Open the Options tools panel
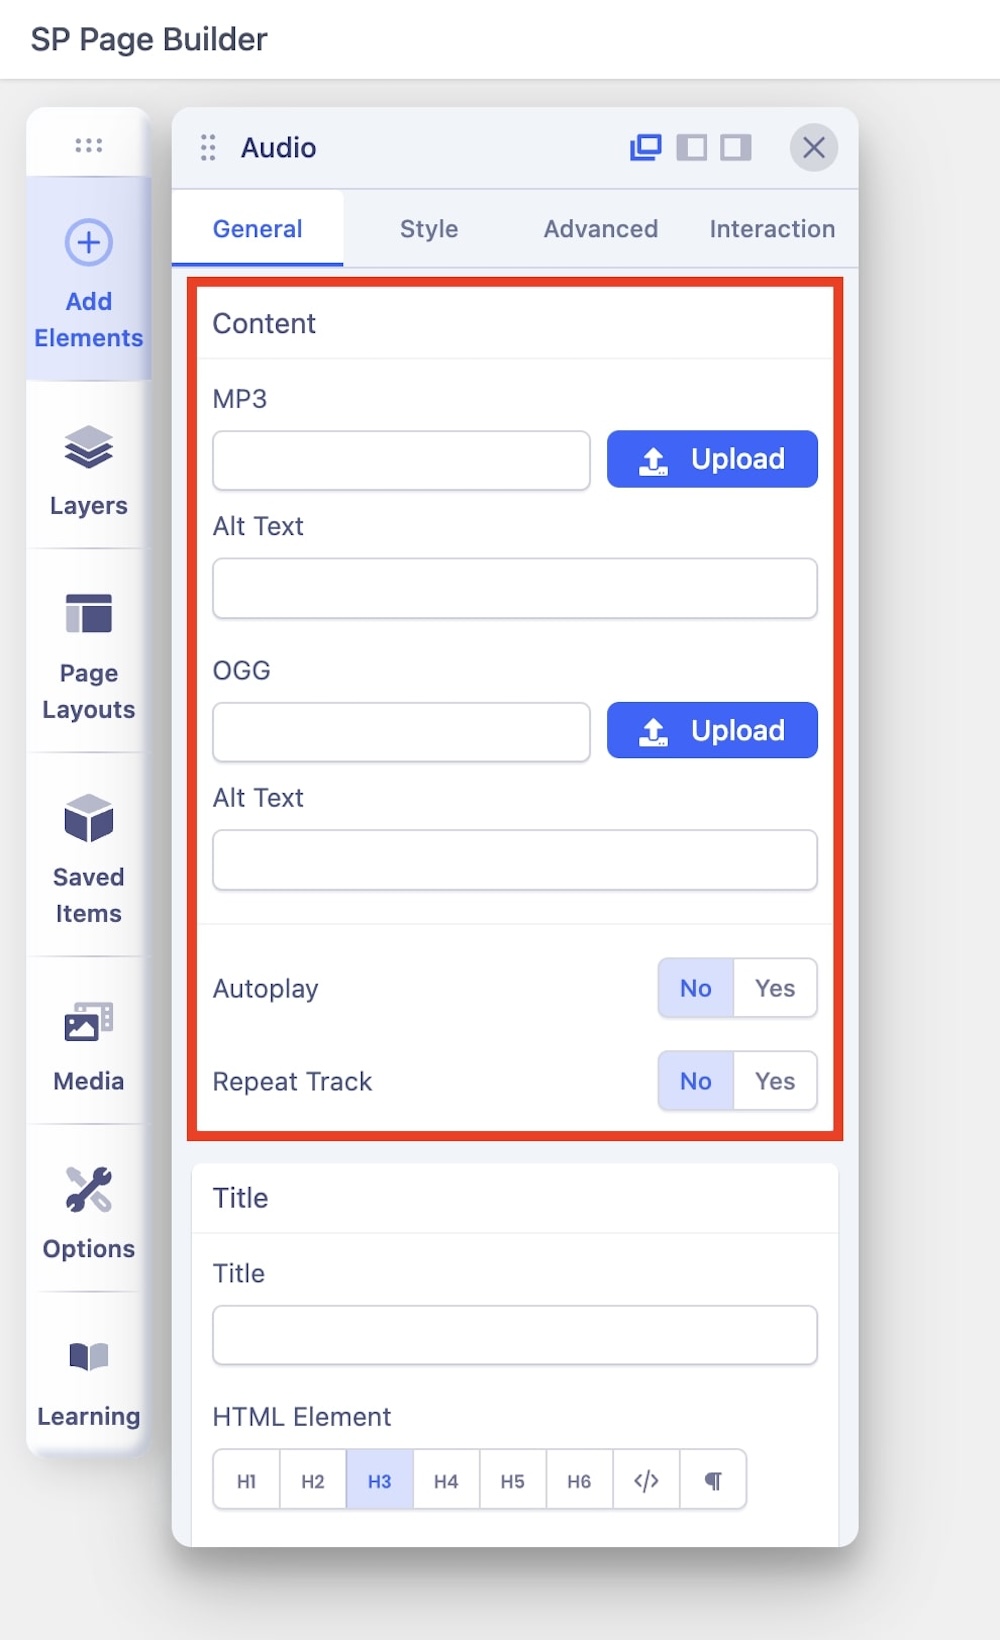The image size is (1000, 1640). 88,1210
